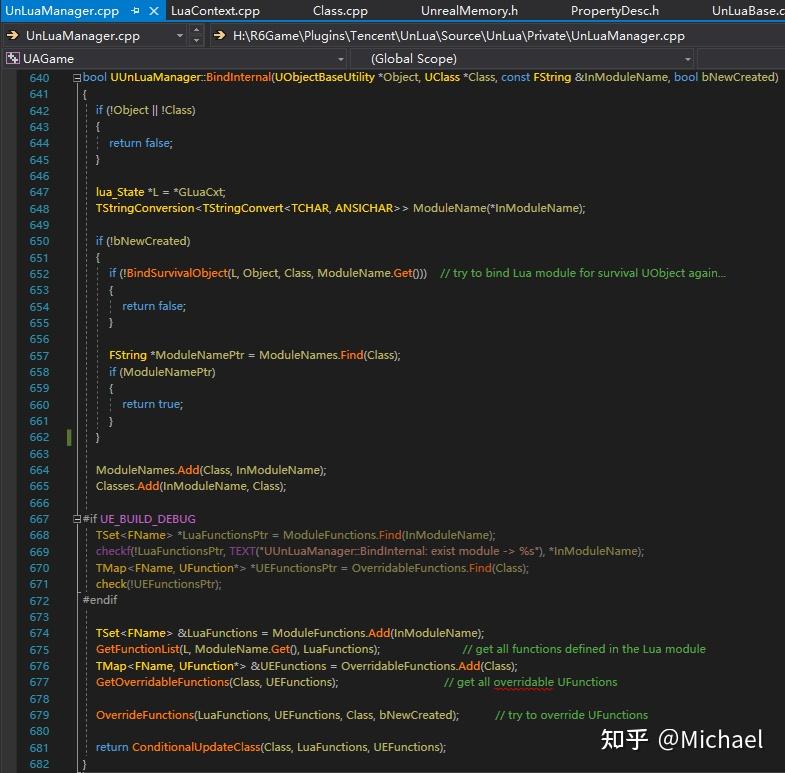Click 'UE_BUILD_DEBUG' macro on line 667

(x=148, y=519)
